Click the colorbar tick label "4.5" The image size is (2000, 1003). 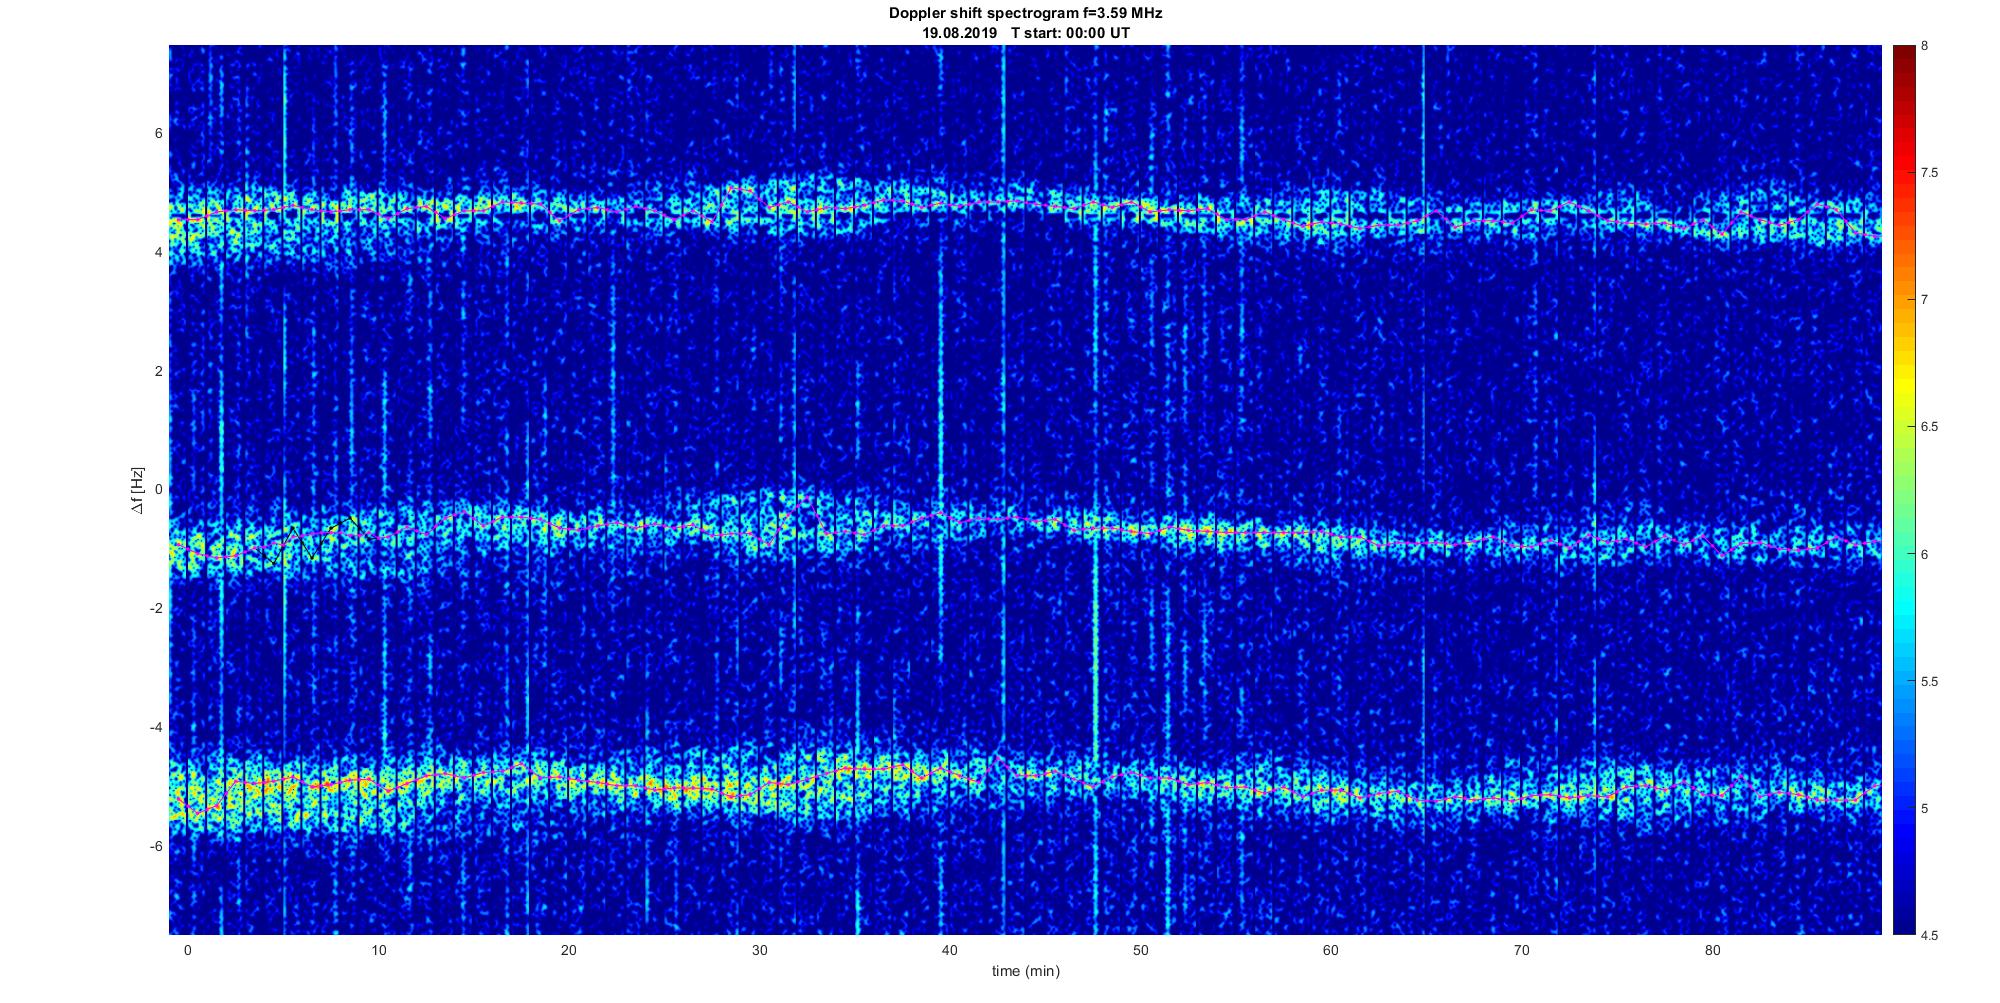[1929, 935]
